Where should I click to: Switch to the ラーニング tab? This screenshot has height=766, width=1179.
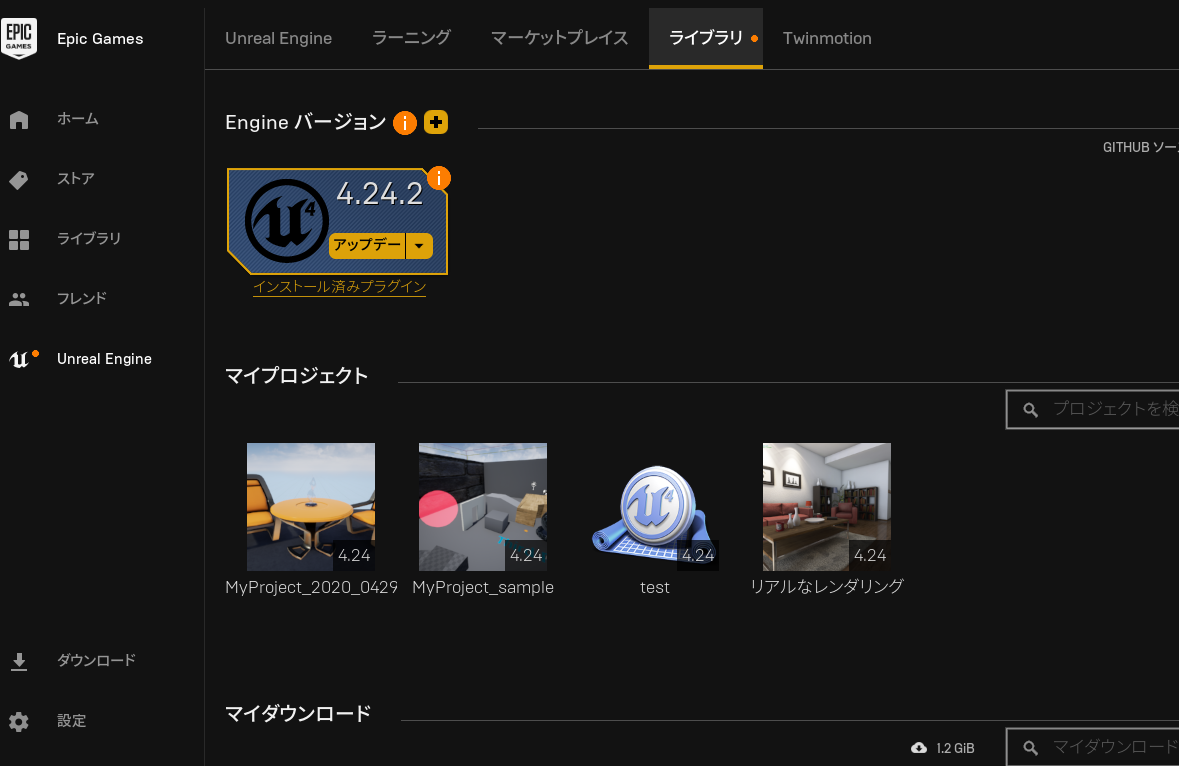[411, 38]
